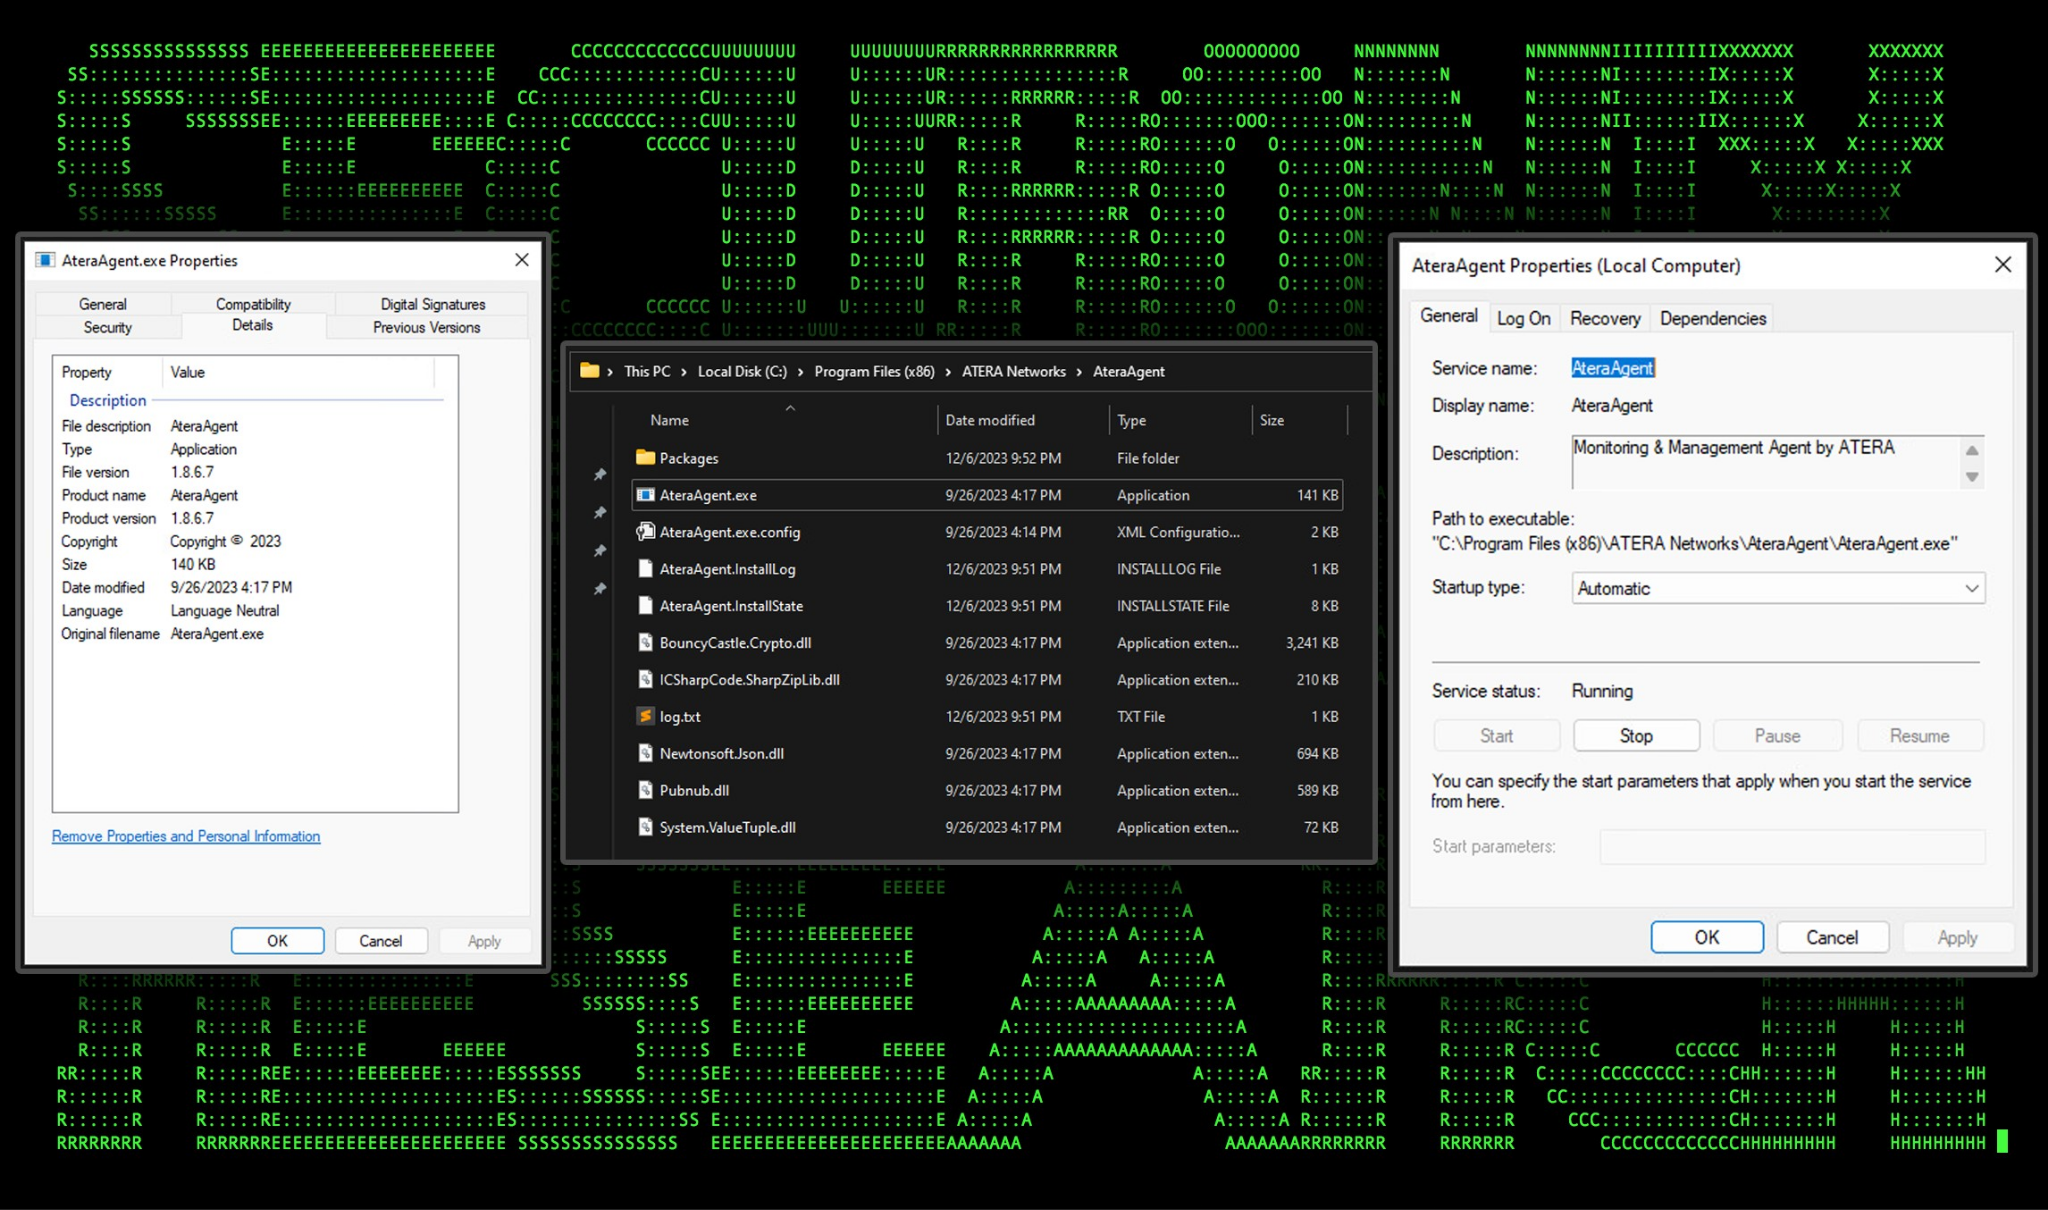Image resolution: width=2048 pixels, height=1210 pixels.
Task: Click the AteraAgent.exe application file icon
Action: 645,495
